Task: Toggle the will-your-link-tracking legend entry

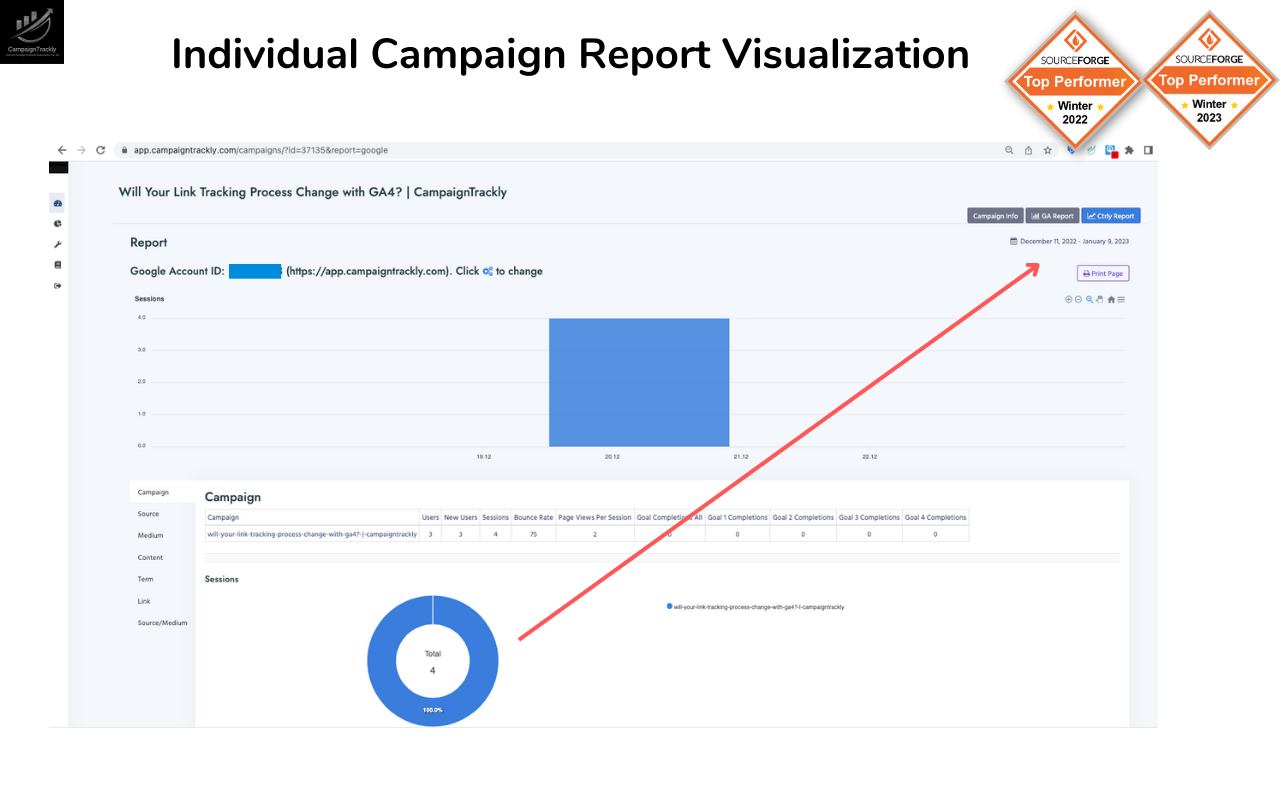Action: (x=755, y=606)
